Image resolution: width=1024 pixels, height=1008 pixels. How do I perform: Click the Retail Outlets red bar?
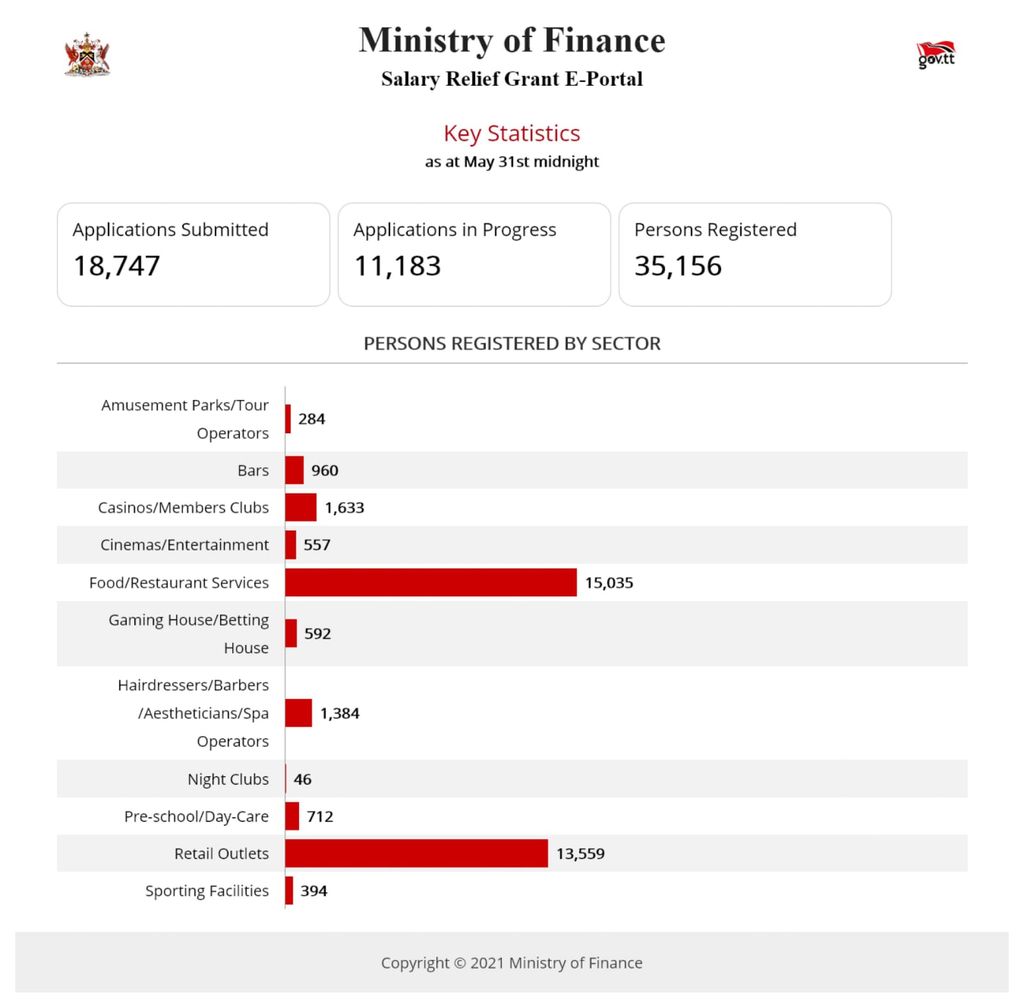416,853
